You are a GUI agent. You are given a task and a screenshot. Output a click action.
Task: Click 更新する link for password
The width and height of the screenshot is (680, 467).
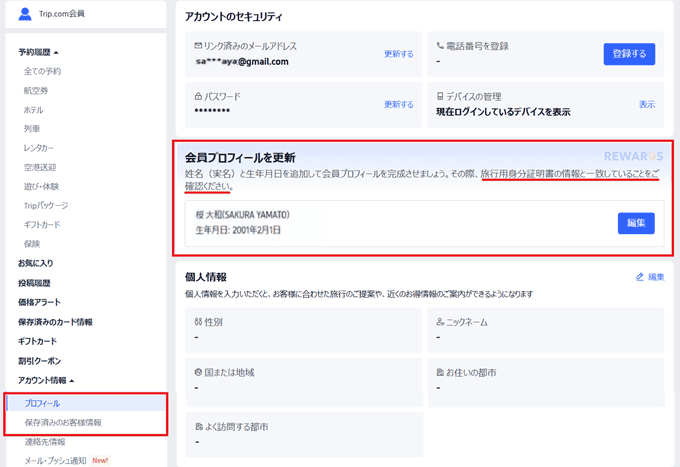[398, 104]
